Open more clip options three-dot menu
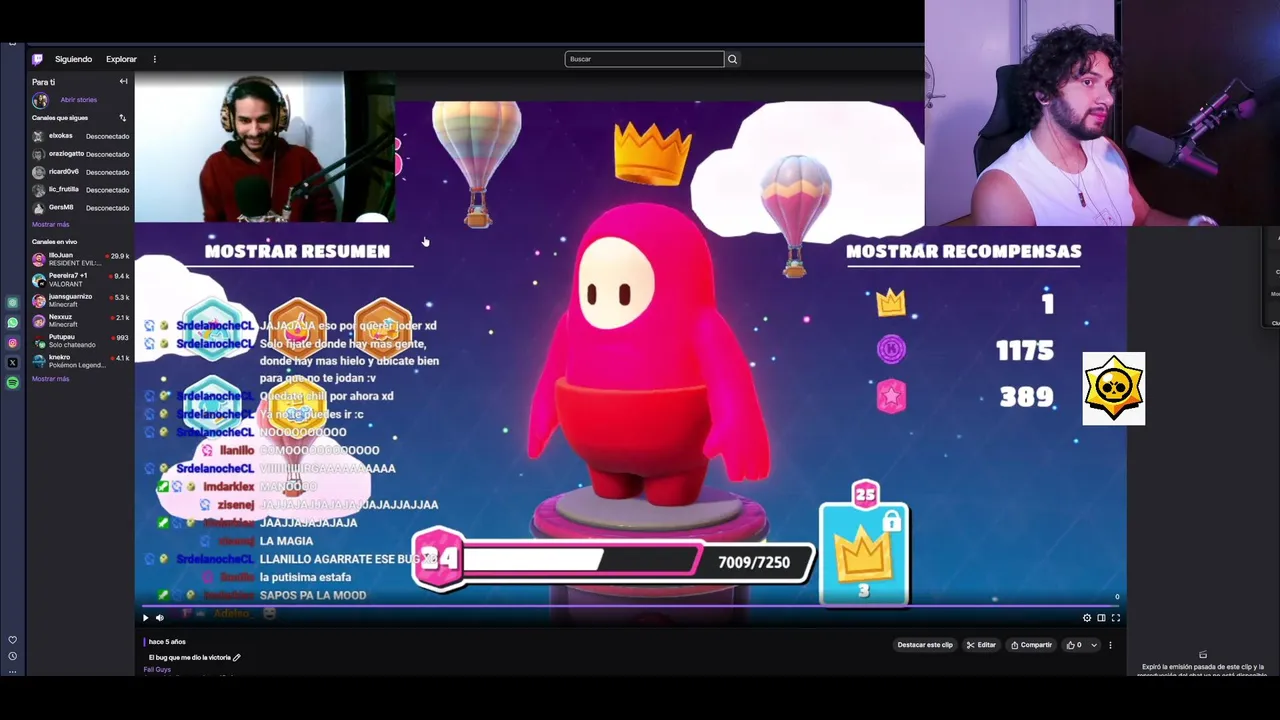This screenshot has width=1280, height=720. (1110, 645)
